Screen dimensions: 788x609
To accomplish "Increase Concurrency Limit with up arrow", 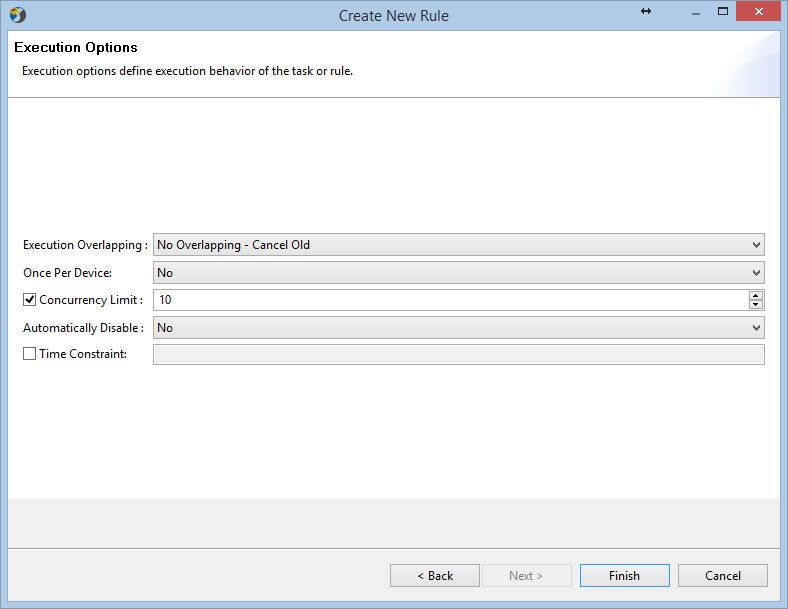I will pyautogui.click(x=755, y=295).
